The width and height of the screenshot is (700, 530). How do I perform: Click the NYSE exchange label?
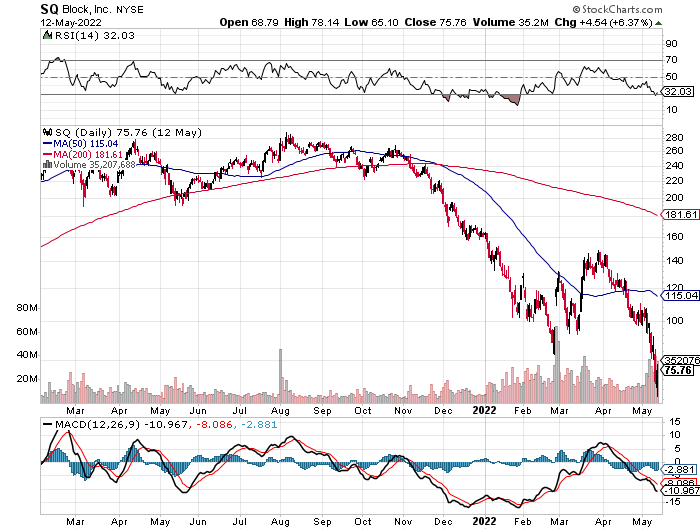point(130,10)
